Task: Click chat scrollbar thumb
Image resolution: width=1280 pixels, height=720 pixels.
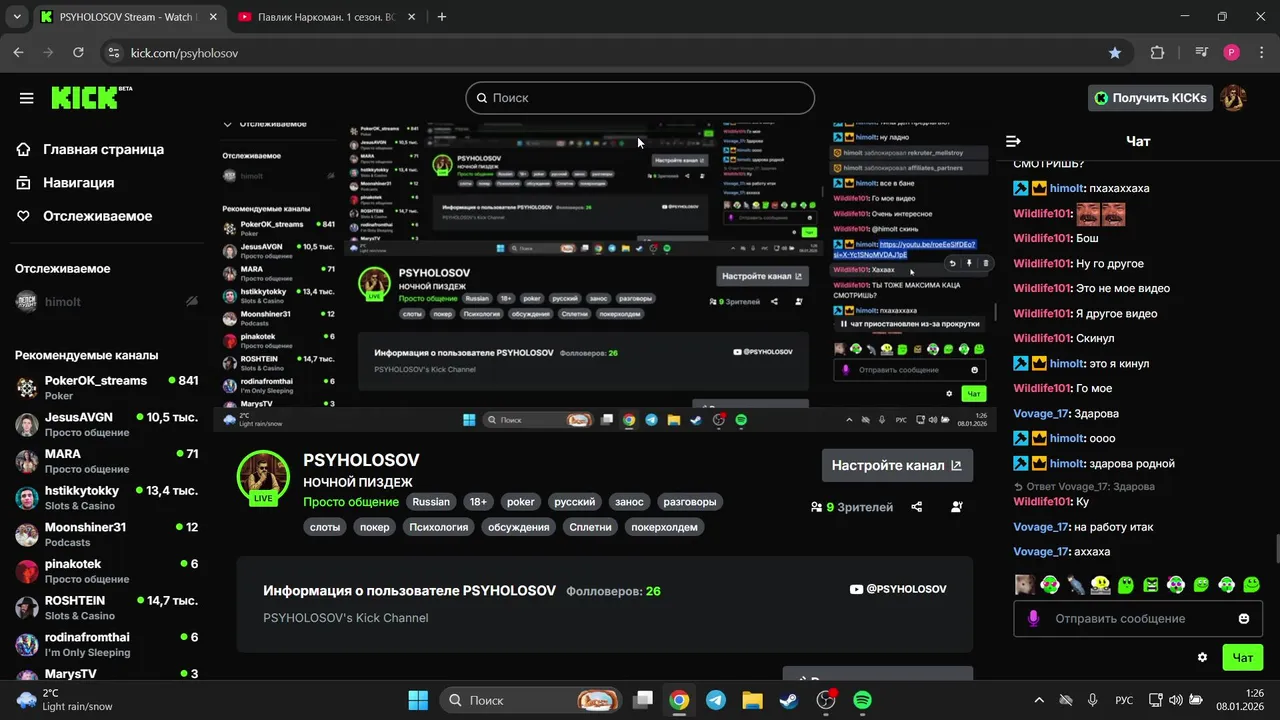Action: [1276, 550]
